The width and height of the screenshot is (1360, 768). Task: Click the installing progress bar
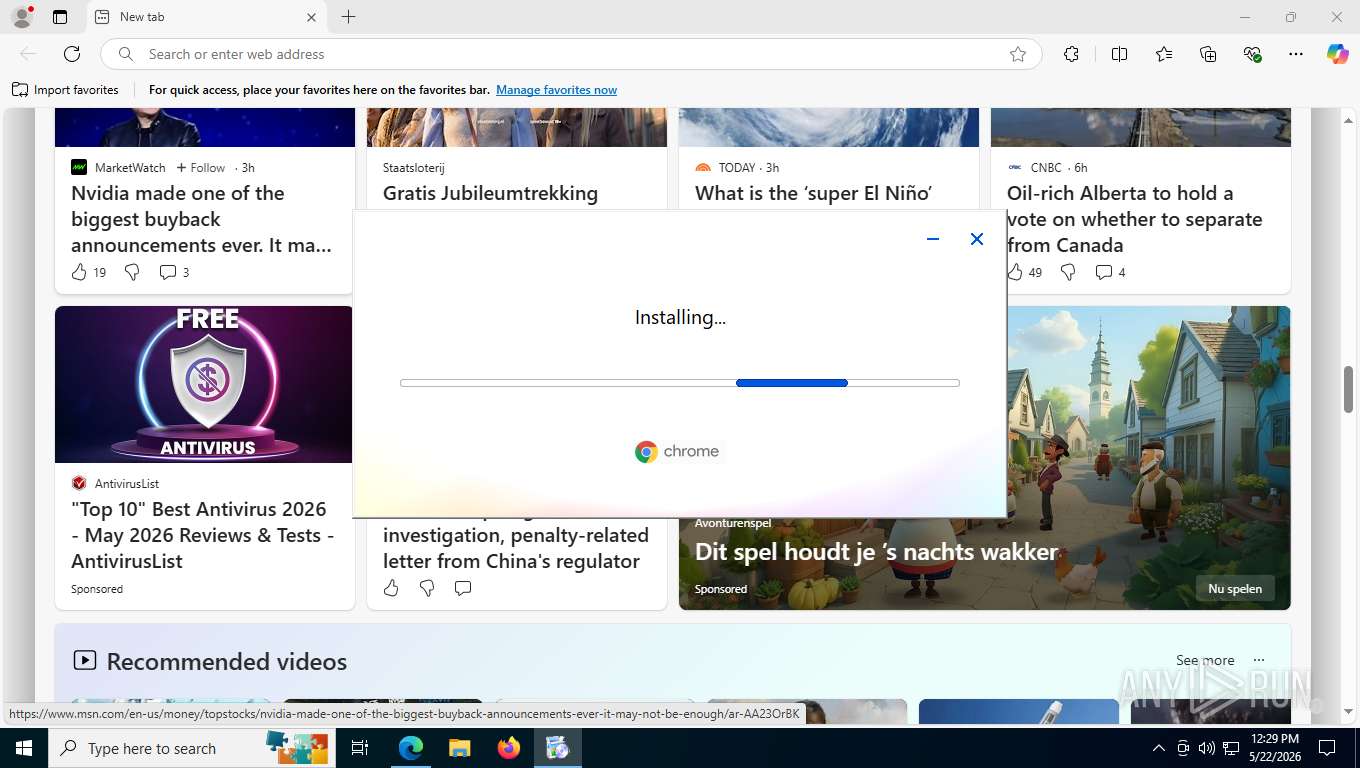click(x=680, y=383)
